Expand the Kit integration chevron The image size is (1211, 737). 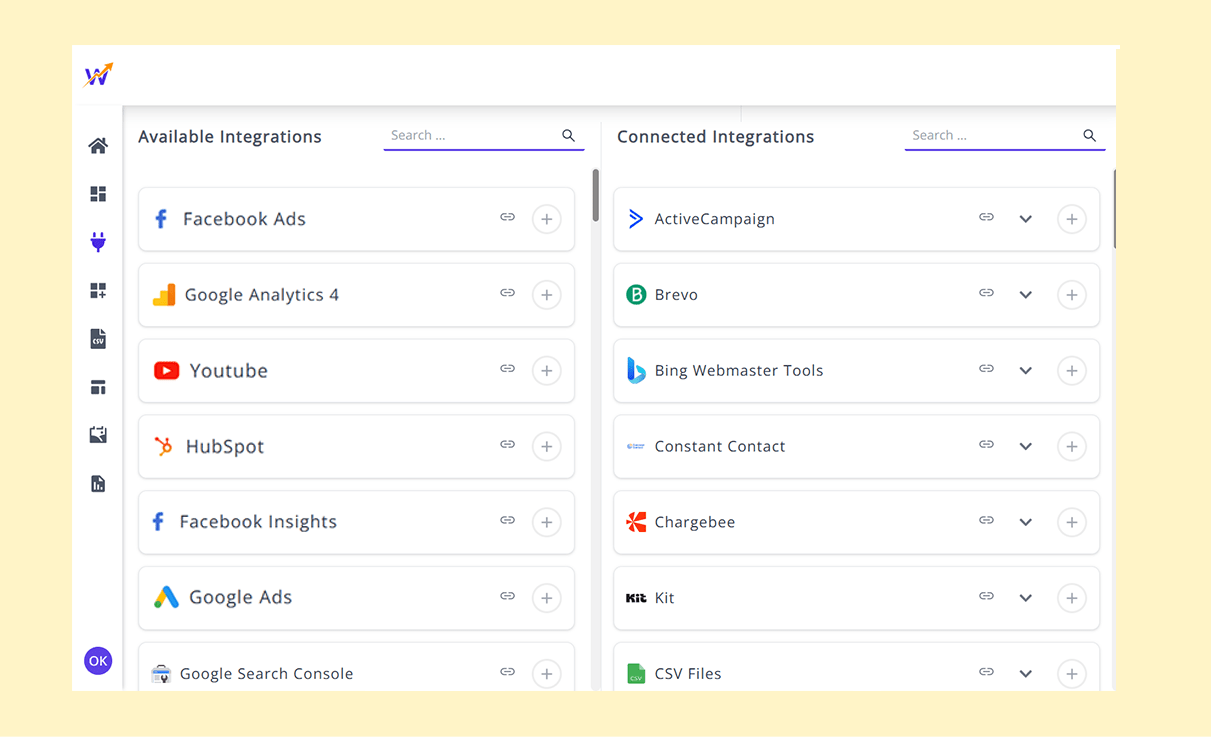click(1025, 598)
